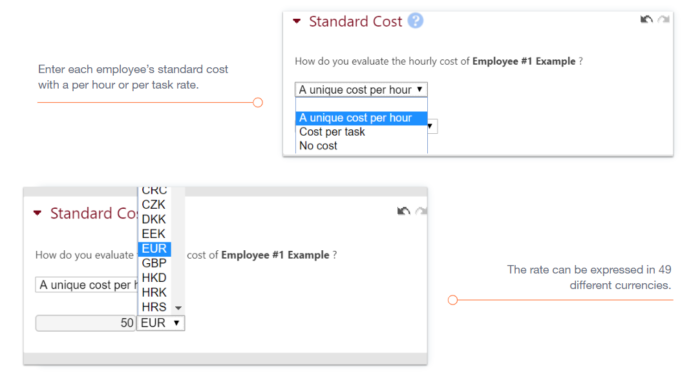Select 'Cost per task' option

coord(361,132)
